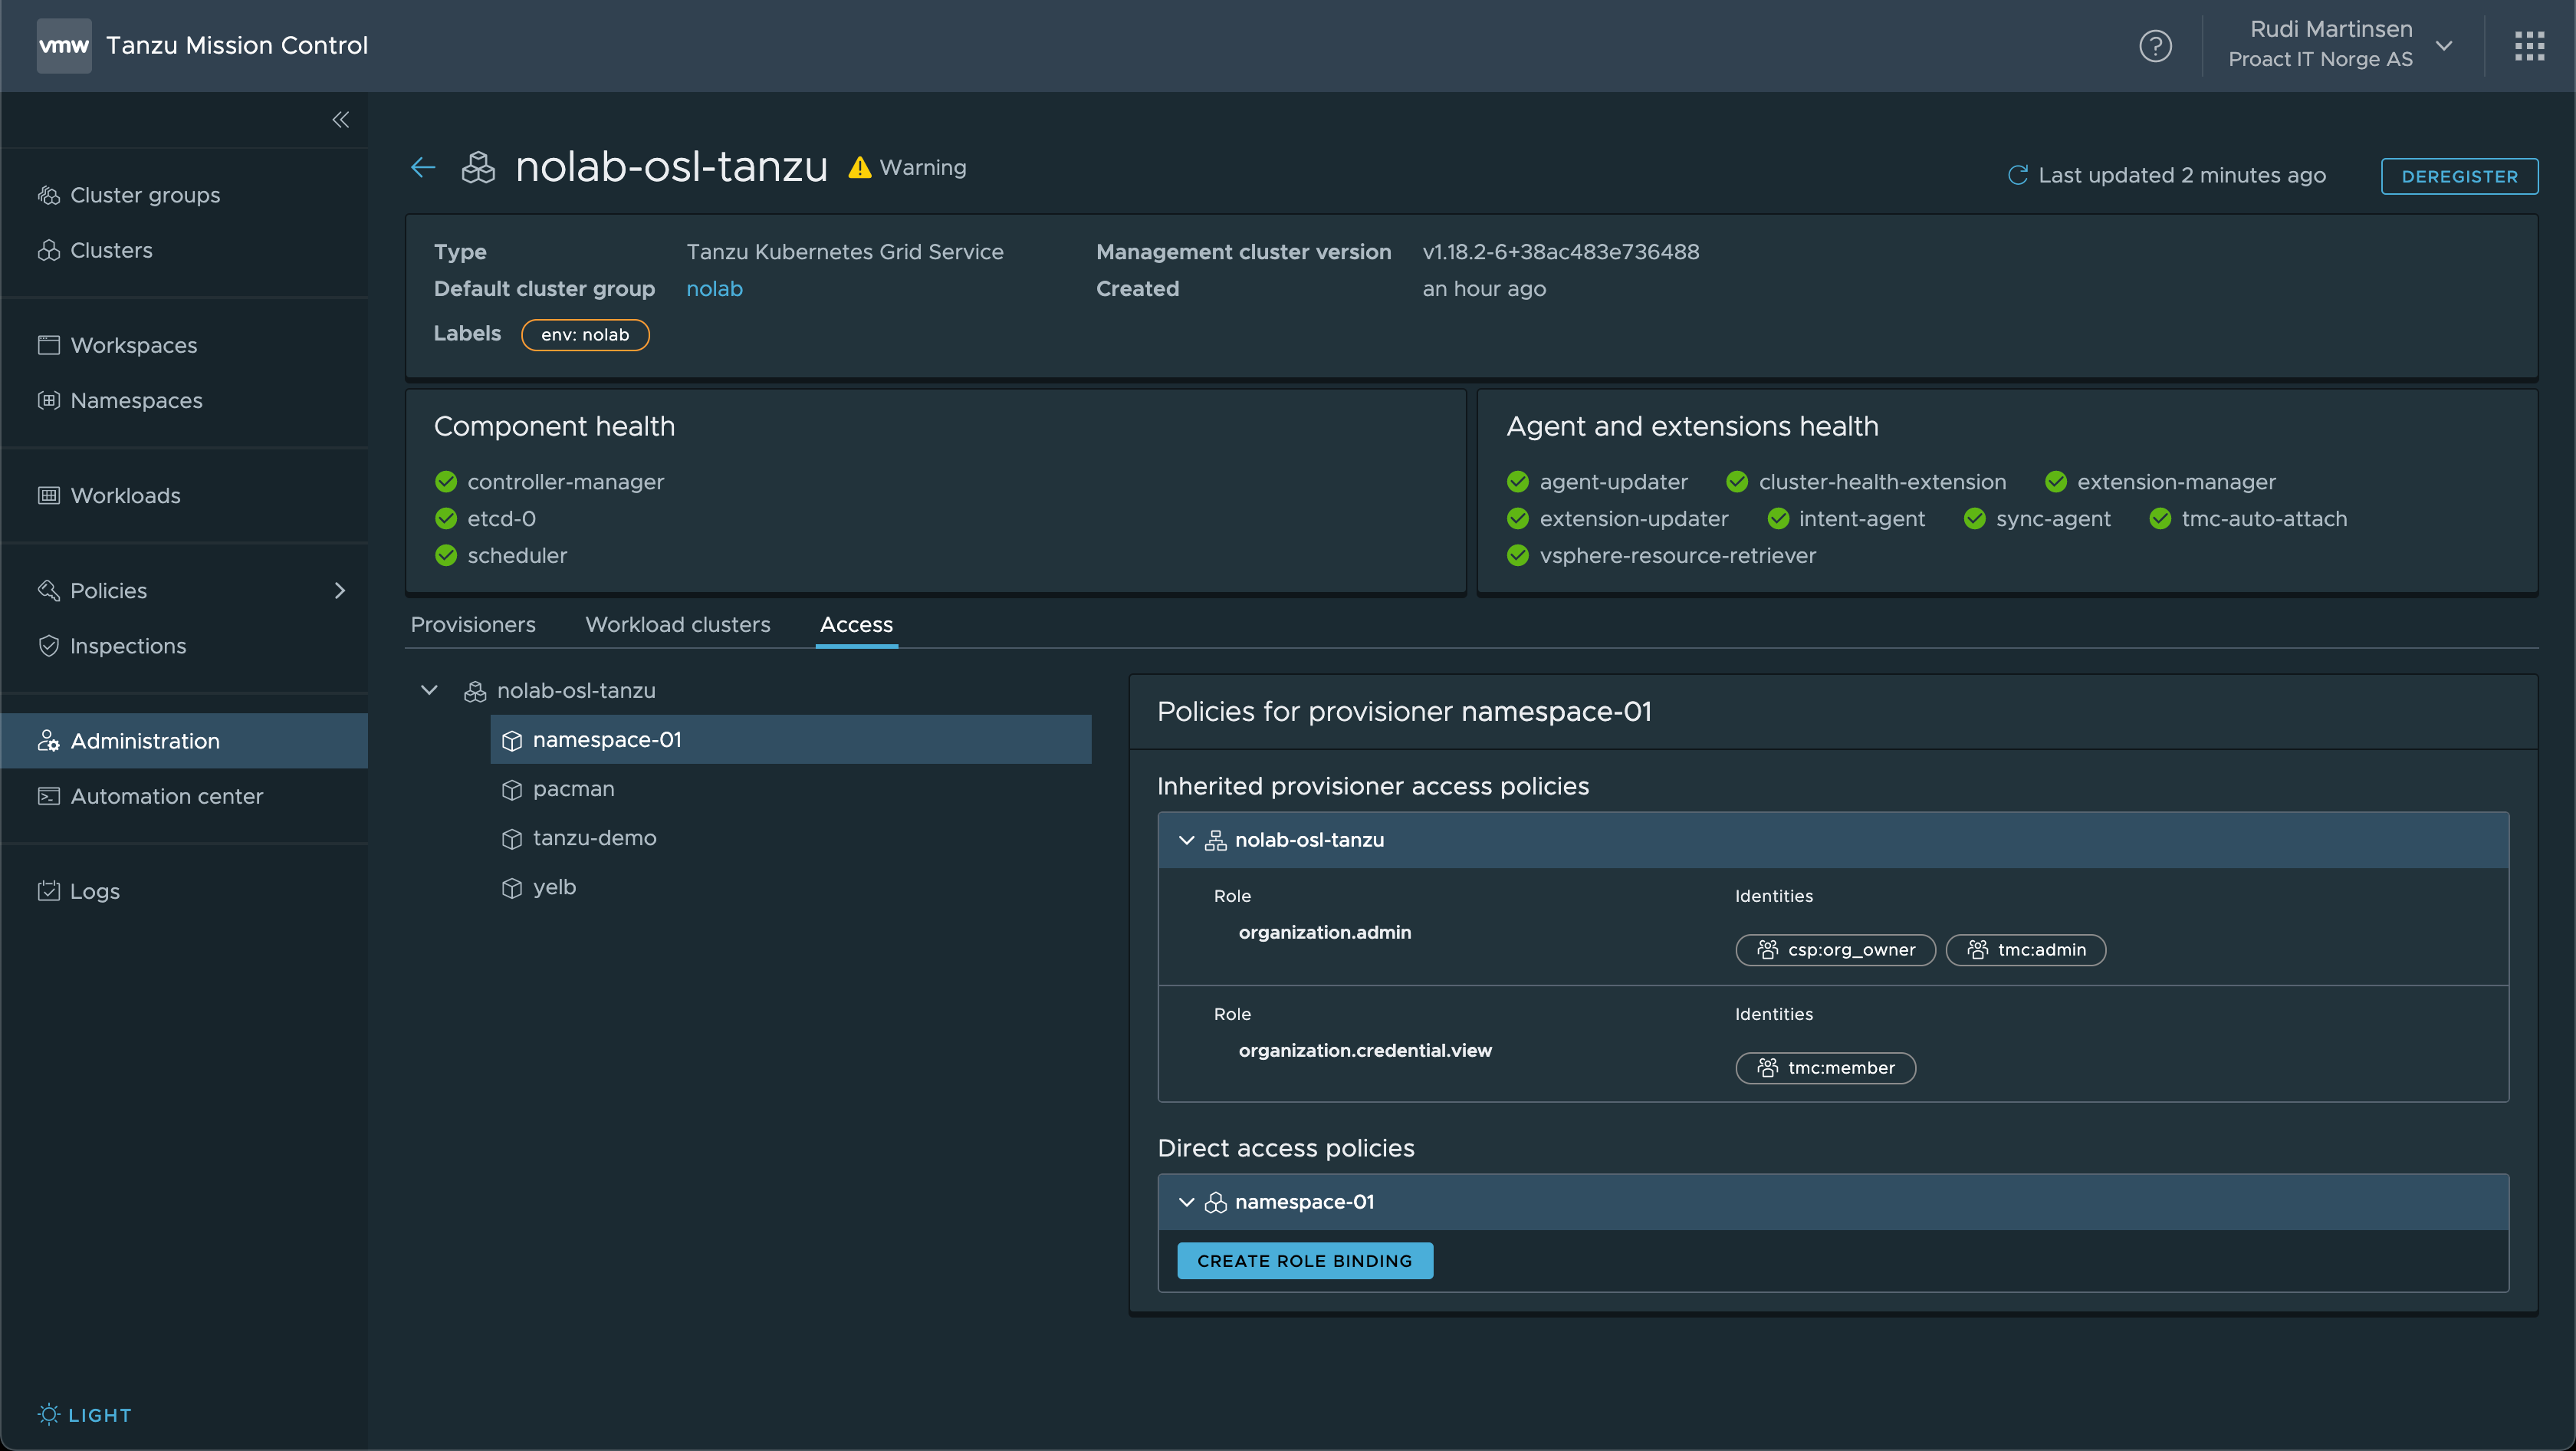2576x1451 pixels.
Task: Click the Policies sidebar icon
Action: coord(48,589)
